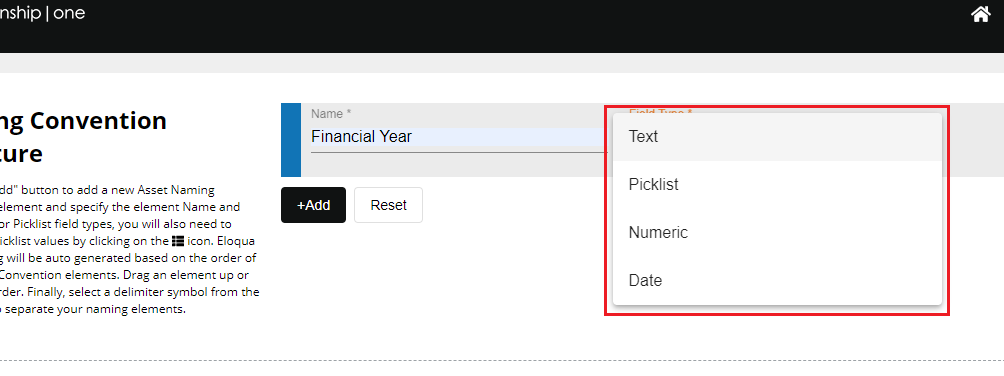The image size is (1004, 376).
Task: Reset the naming convention elements
Action: (x=388, y=205)
